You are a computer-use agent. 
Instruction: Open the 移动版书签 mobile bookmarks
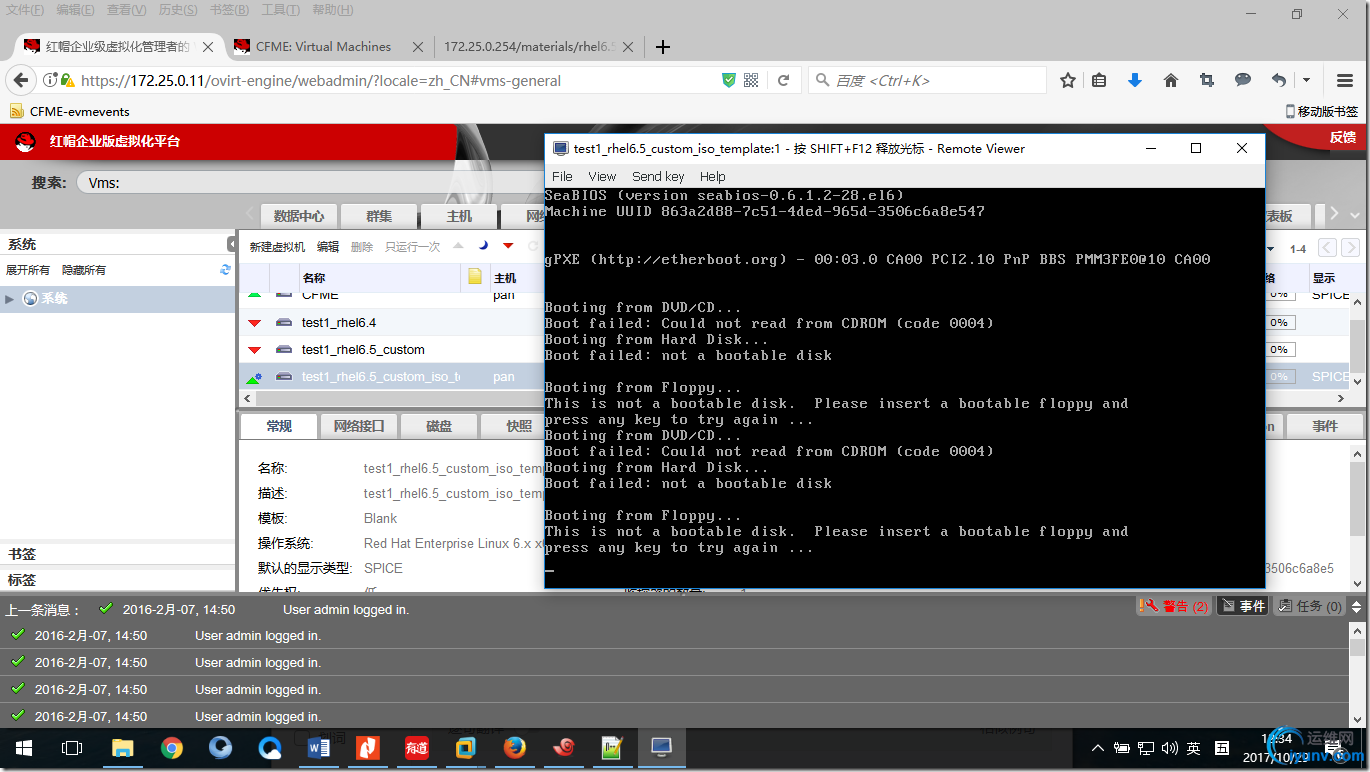pyautogui.click(x=1322, y=111)
